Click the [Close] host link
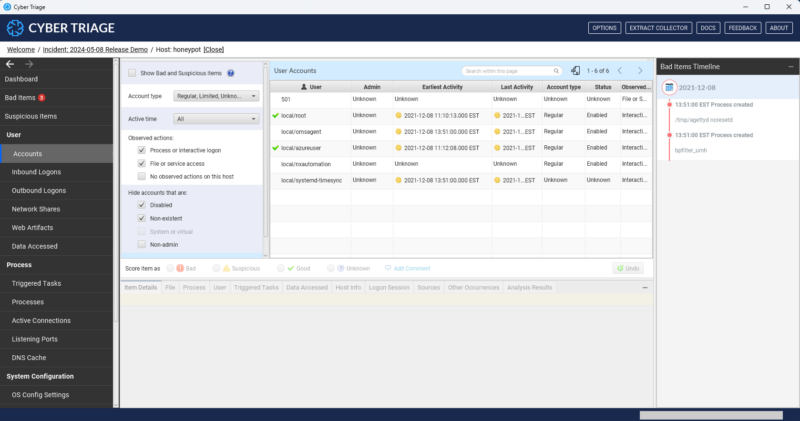This screenshot has width=800, height=421. [213, 49]
